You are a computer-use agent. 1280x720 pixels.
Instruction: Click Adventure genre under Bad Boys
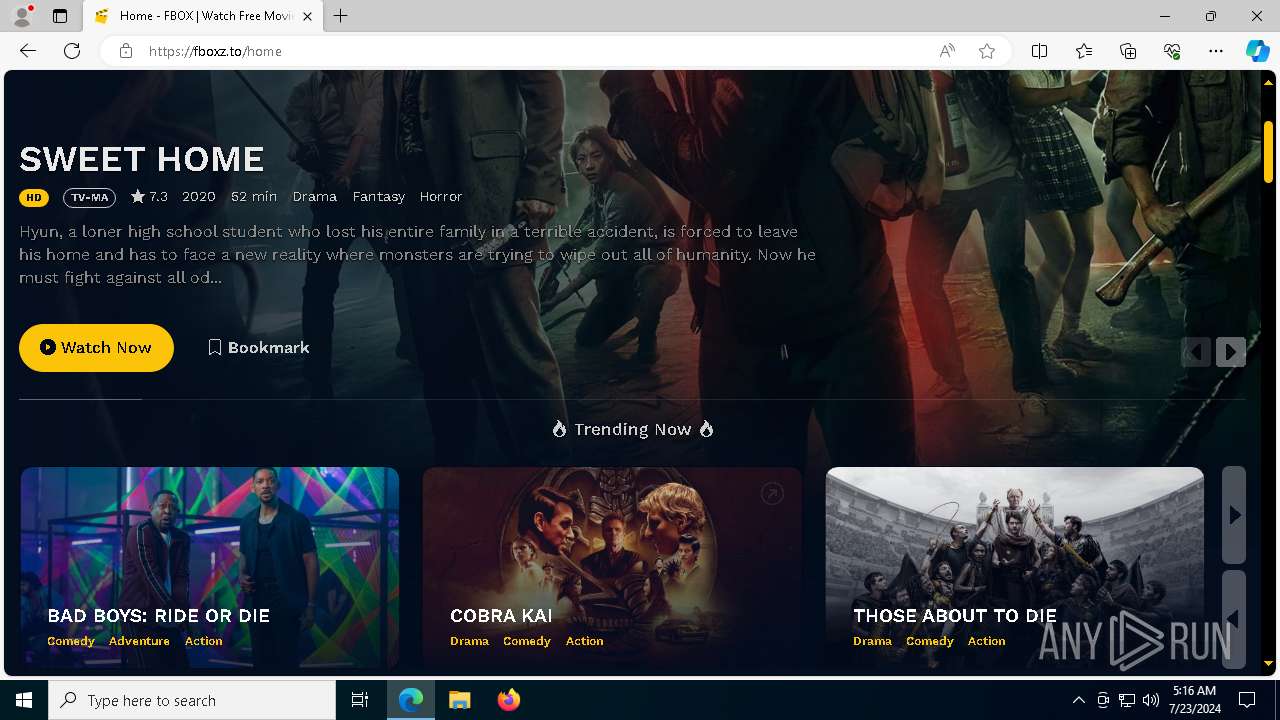(x=139, y=641)
